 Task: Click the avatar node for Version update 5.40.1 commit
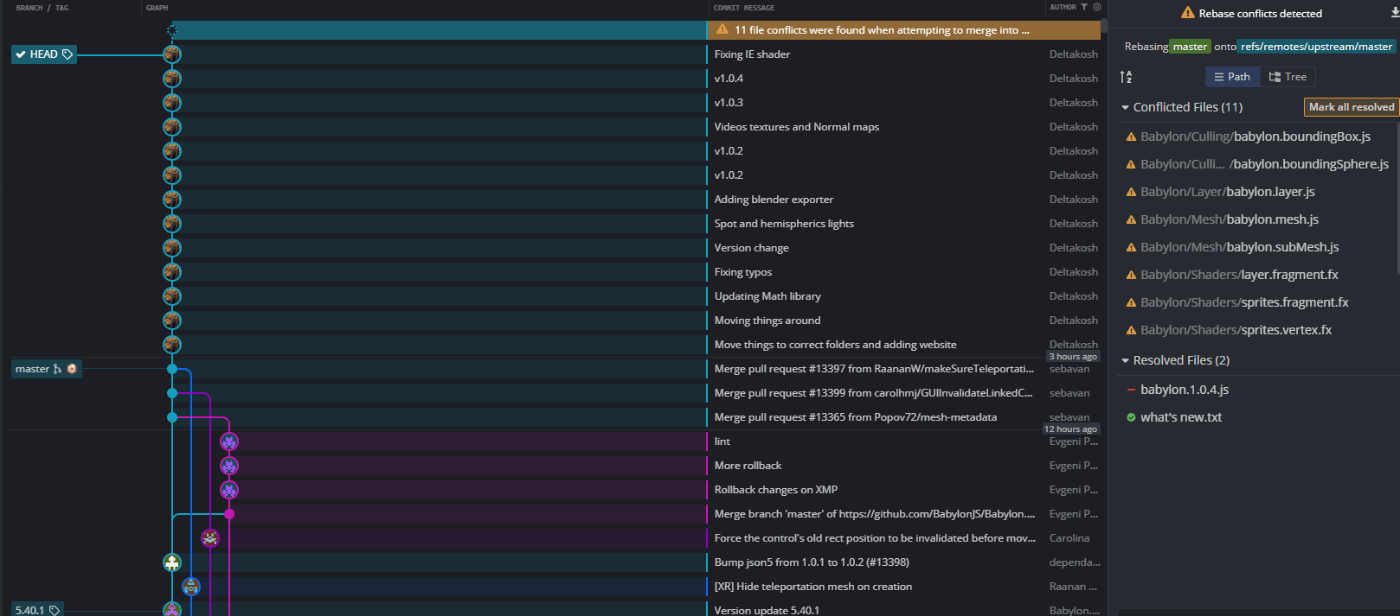coord(172,610)
